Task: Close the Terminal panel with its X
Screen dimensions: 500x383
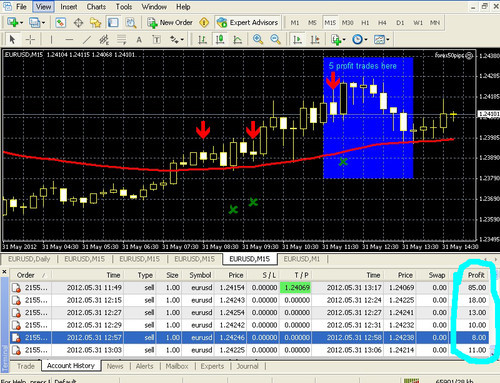Action: point(4,272)
